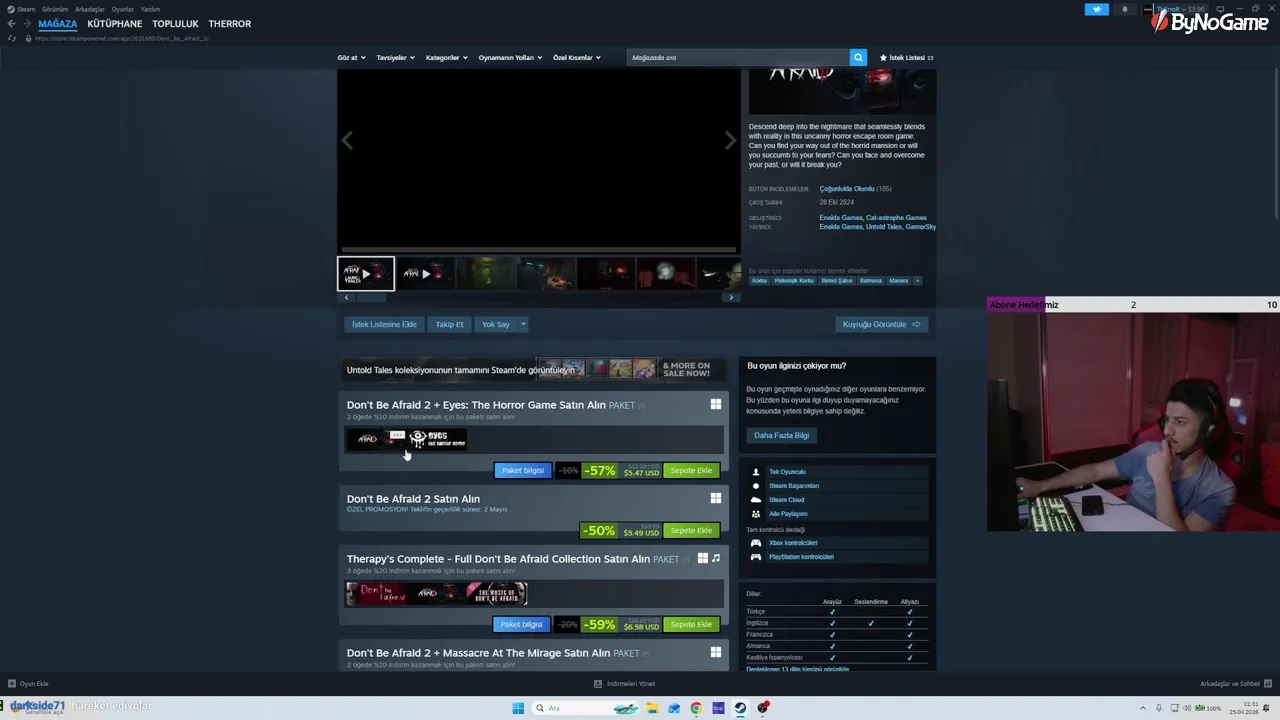Click PlayStation controller icon in controller support
This screenshot has width=1280, height=720.
[756, 557]
